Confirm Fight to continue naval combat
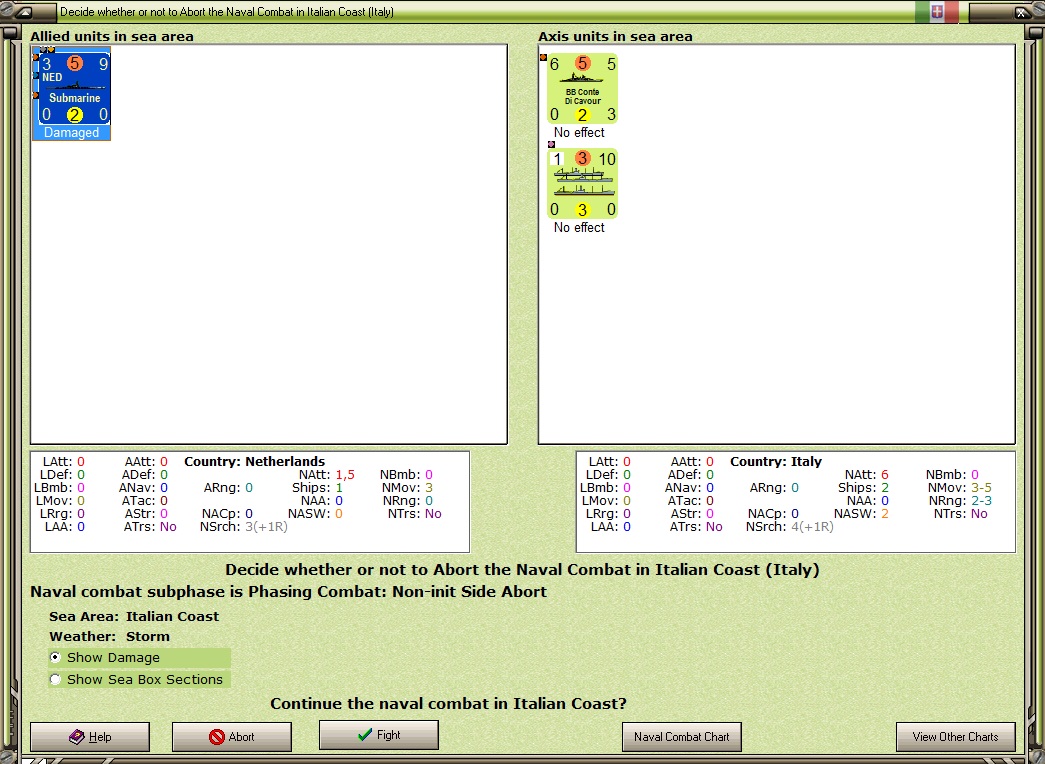 (379, 735)
